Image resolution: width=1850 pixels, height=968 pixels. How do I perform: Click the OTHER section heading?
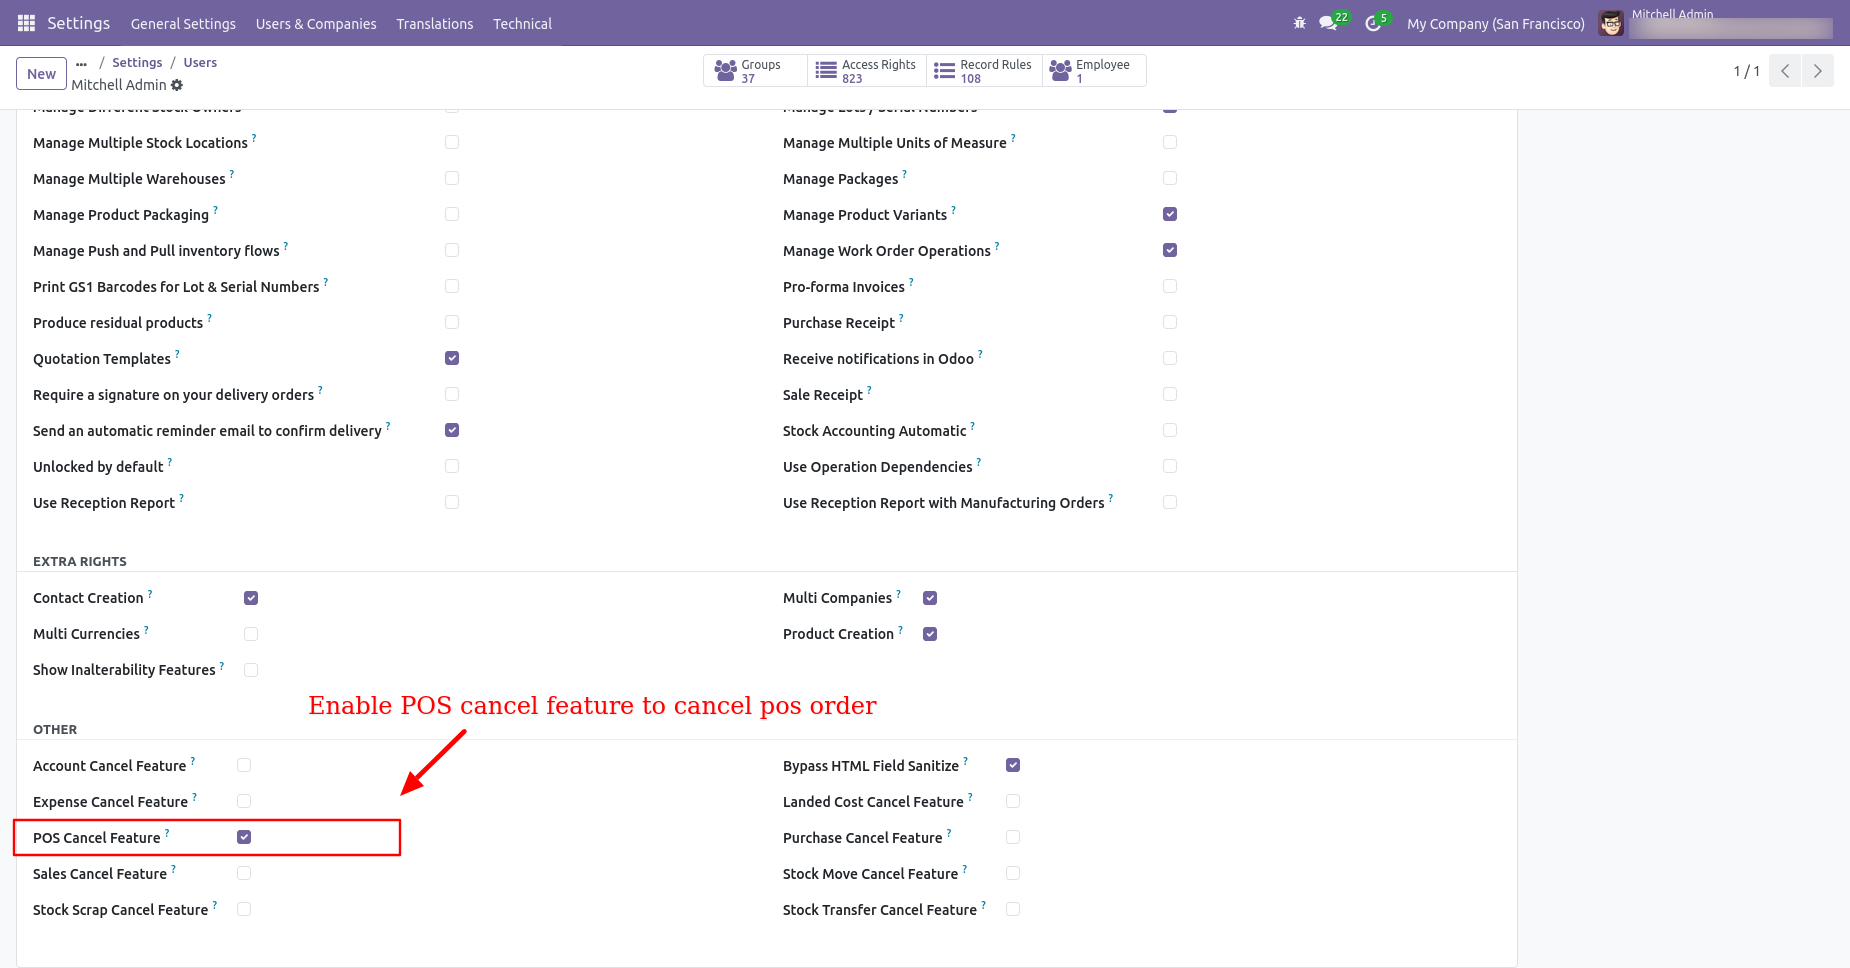pyautogui.click(x=55, y=730)
